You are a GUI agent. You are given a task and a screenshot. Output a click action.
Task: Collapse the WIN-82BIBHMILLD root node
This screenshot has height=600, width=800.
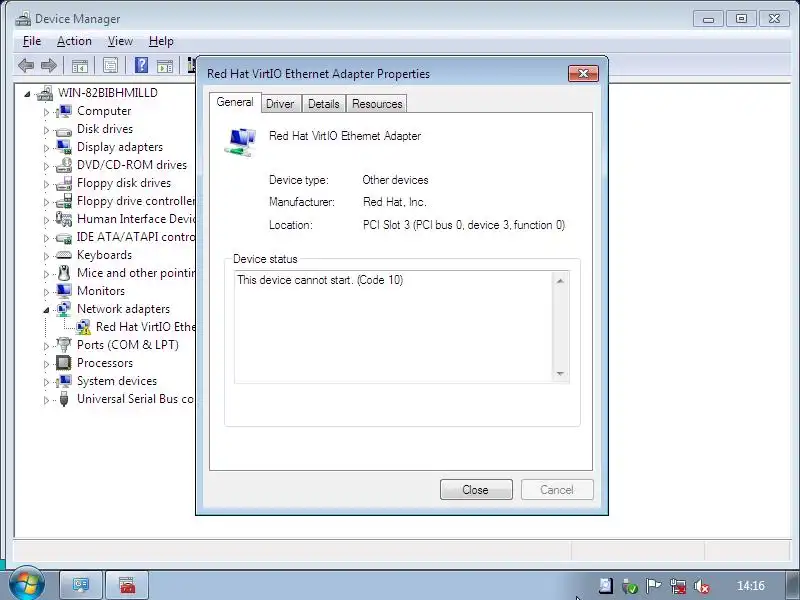[27, 94]
